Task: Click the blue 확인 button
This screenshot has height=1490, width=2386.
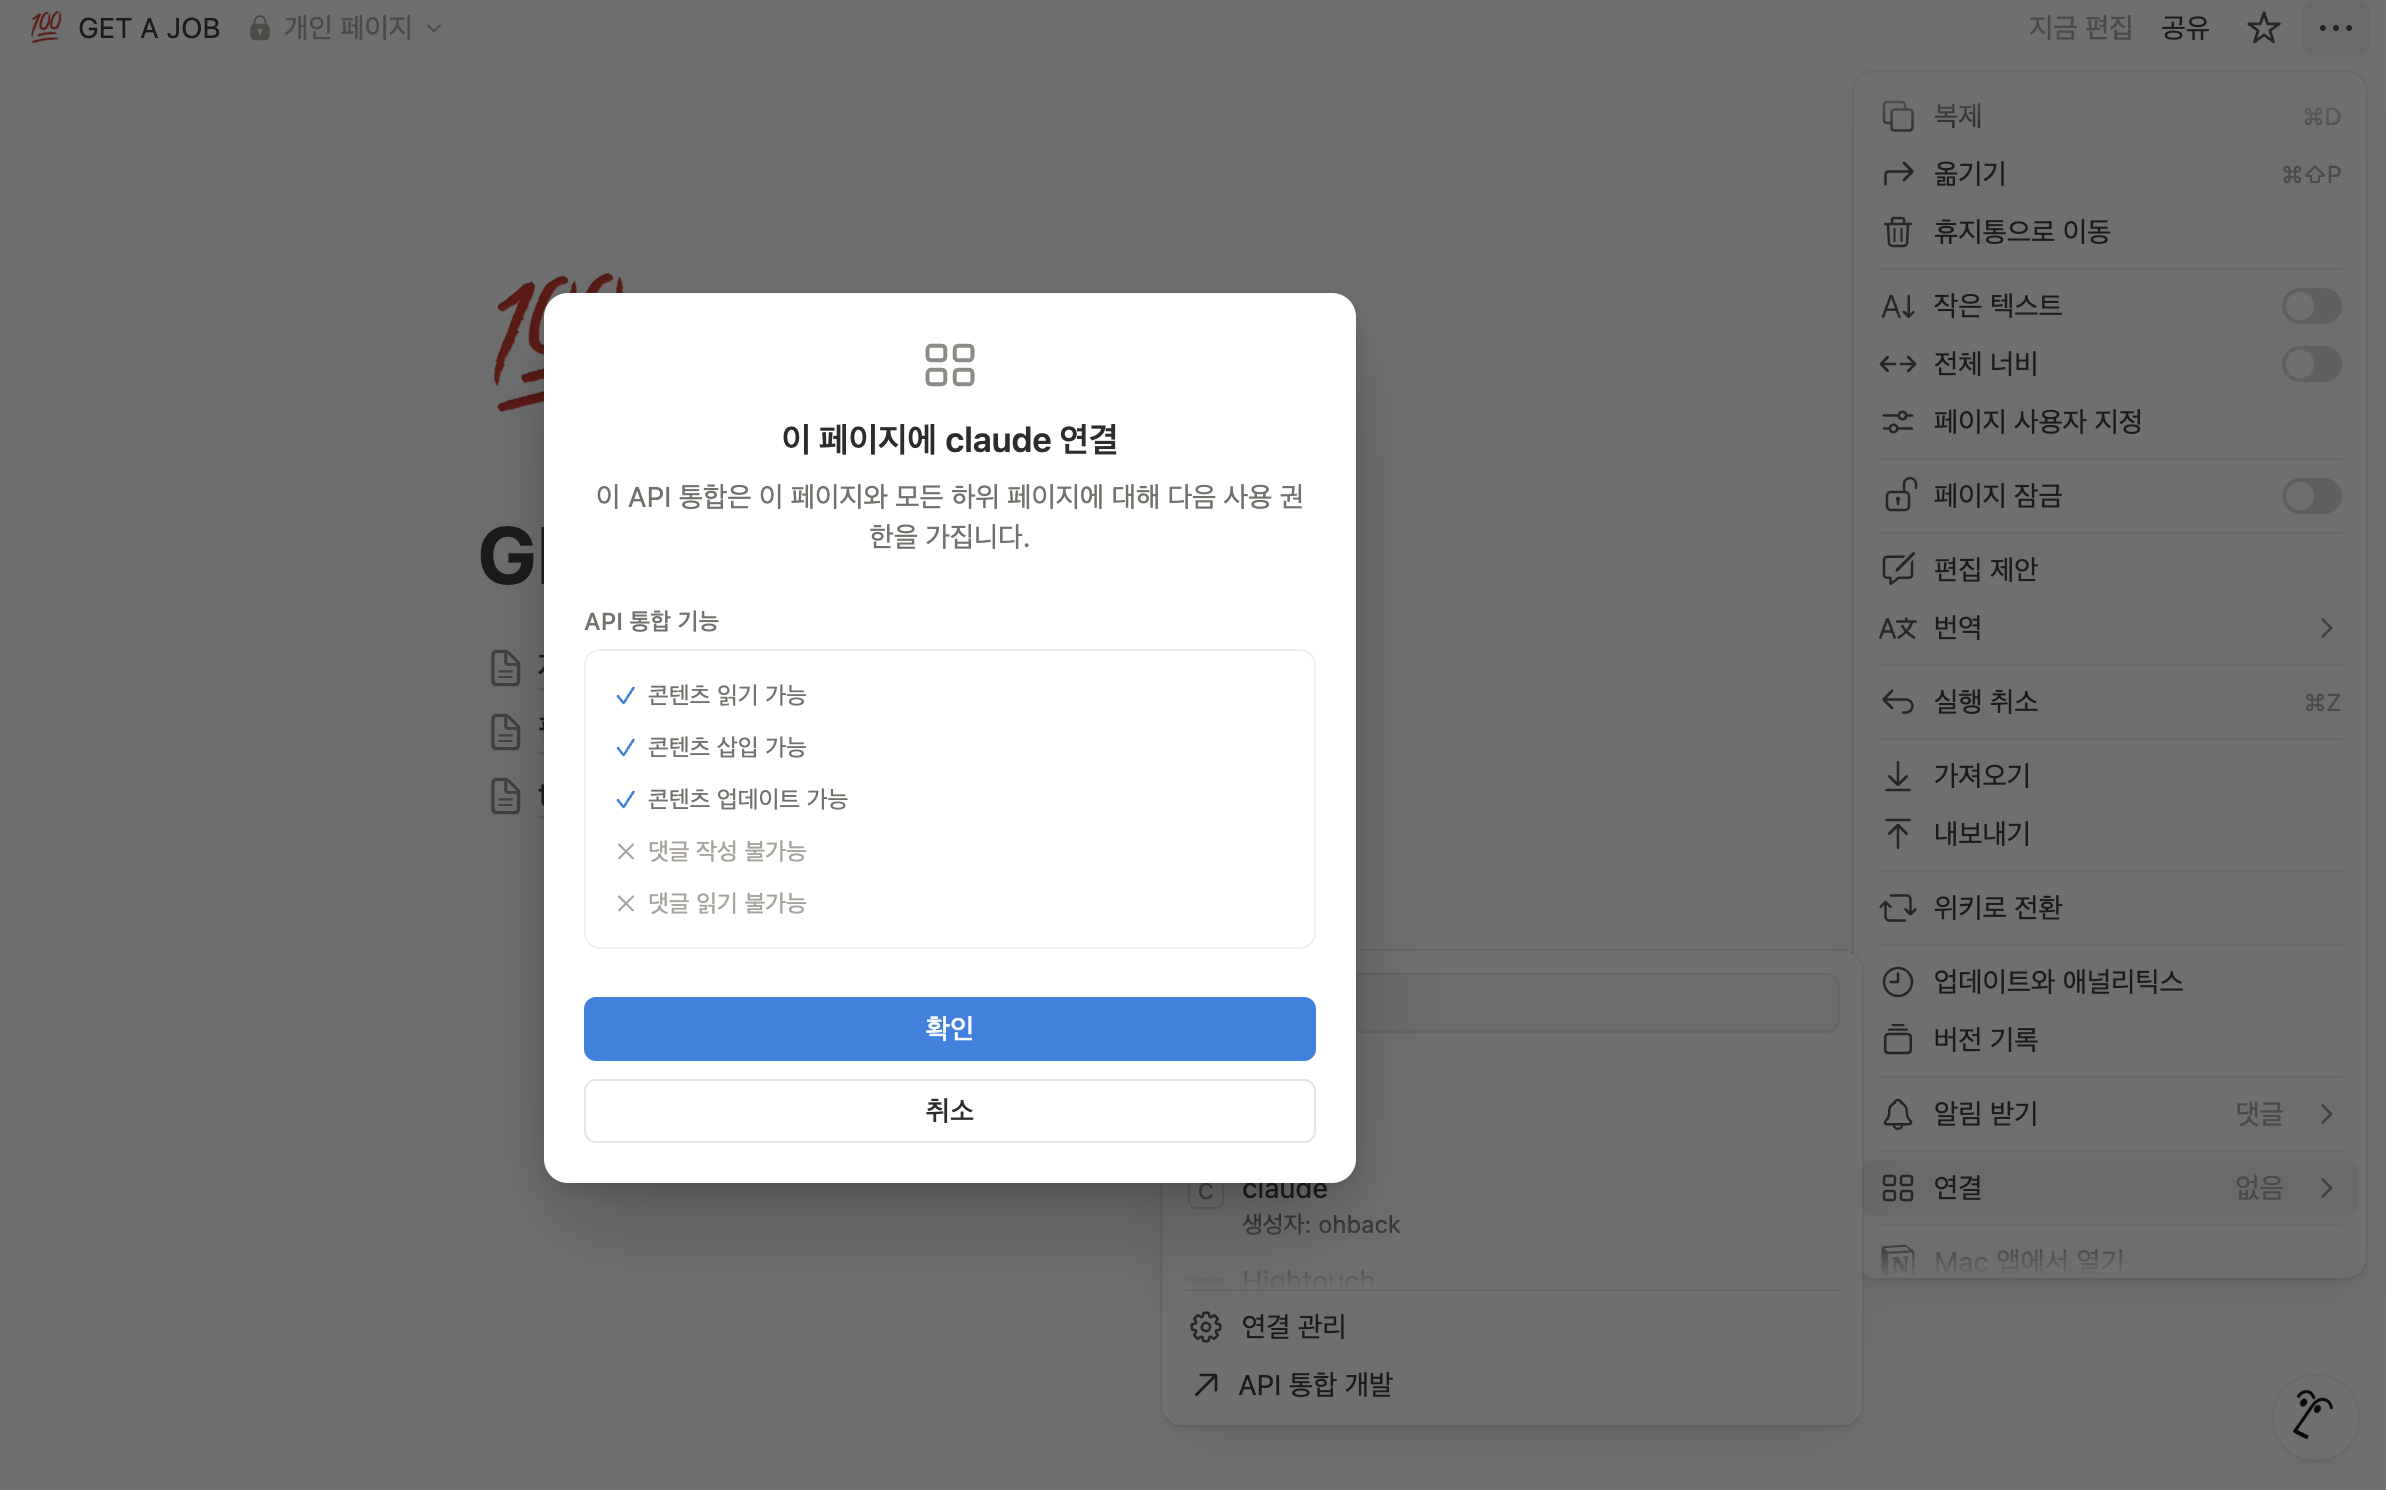Action: coord(949,1029)
